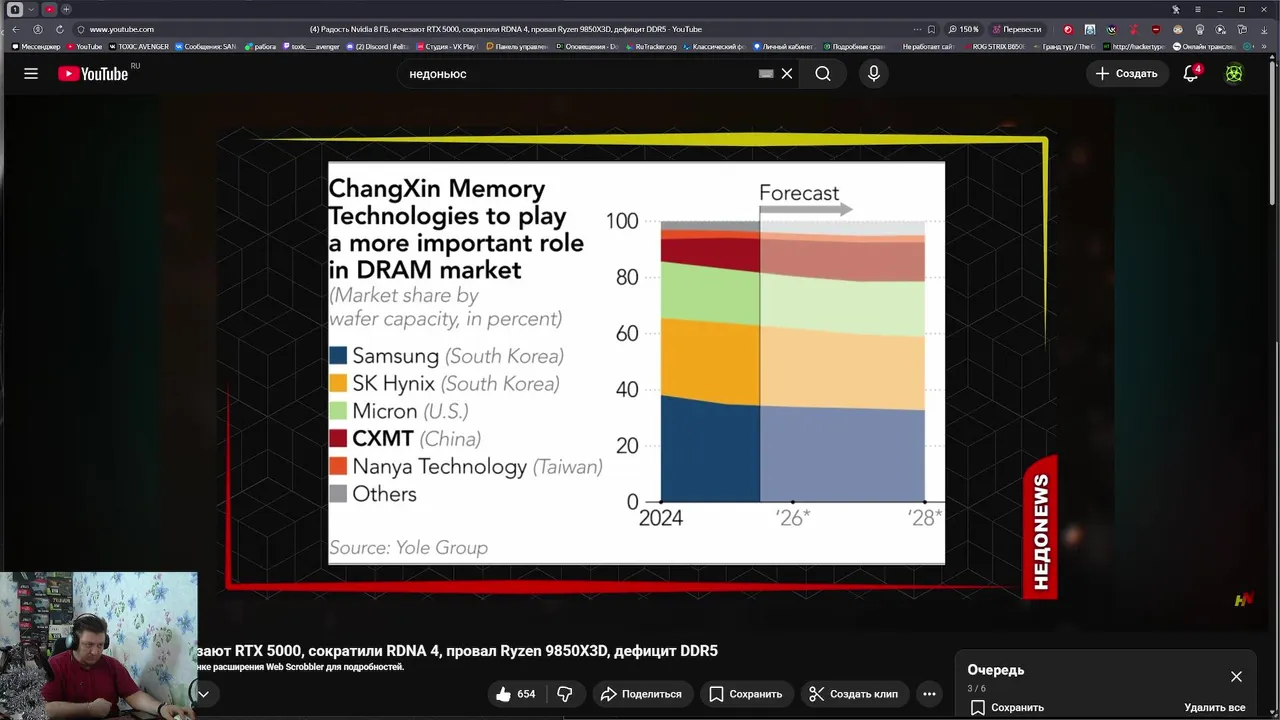Dislike the video with thumbs down
The height and width of the screenshot is (720, 1280).
(x=565, y=694)
